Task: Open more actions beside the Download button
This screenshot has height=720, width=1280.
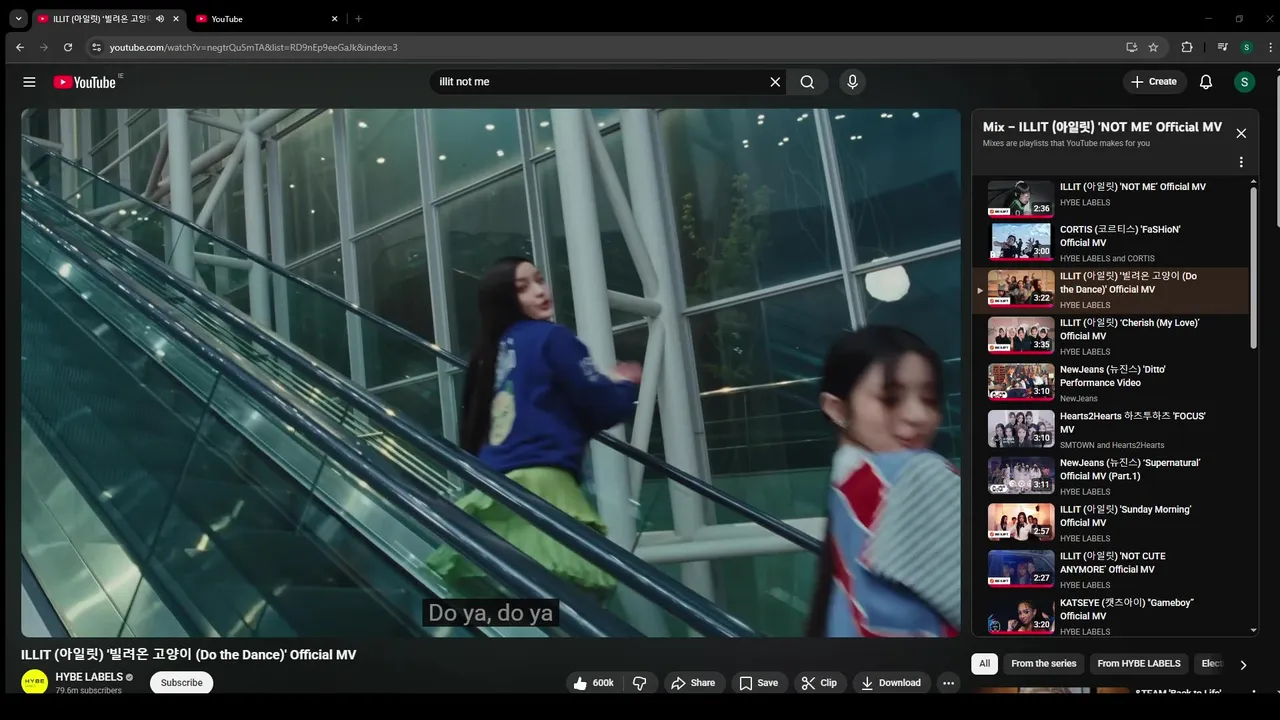Action: (948, 683)
